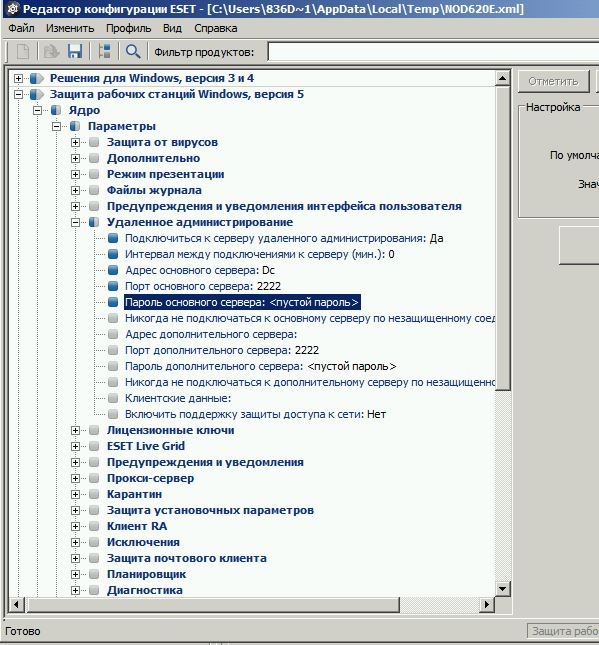Image resolution: width=599 pixels, height=645 pixels.
Task: Click the Open file toolbar icon
Action: point(51,51)
